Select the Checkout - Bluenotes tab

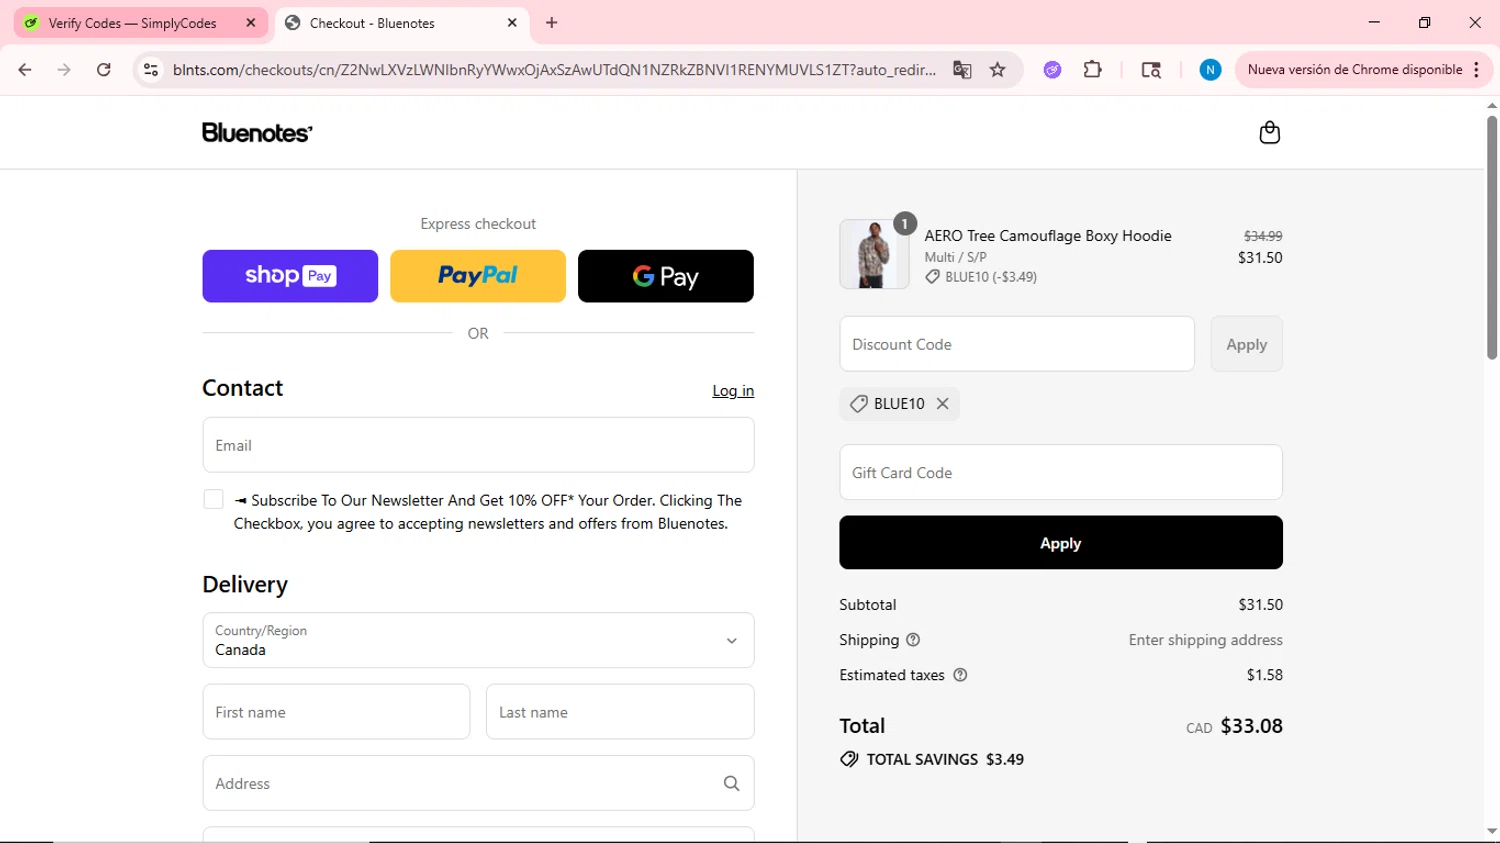[402, 23]
